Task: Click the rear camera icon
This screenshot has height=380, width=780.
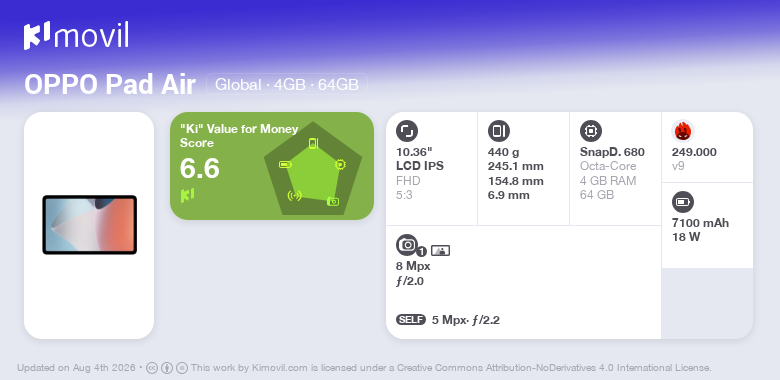Action: [407, 245]
